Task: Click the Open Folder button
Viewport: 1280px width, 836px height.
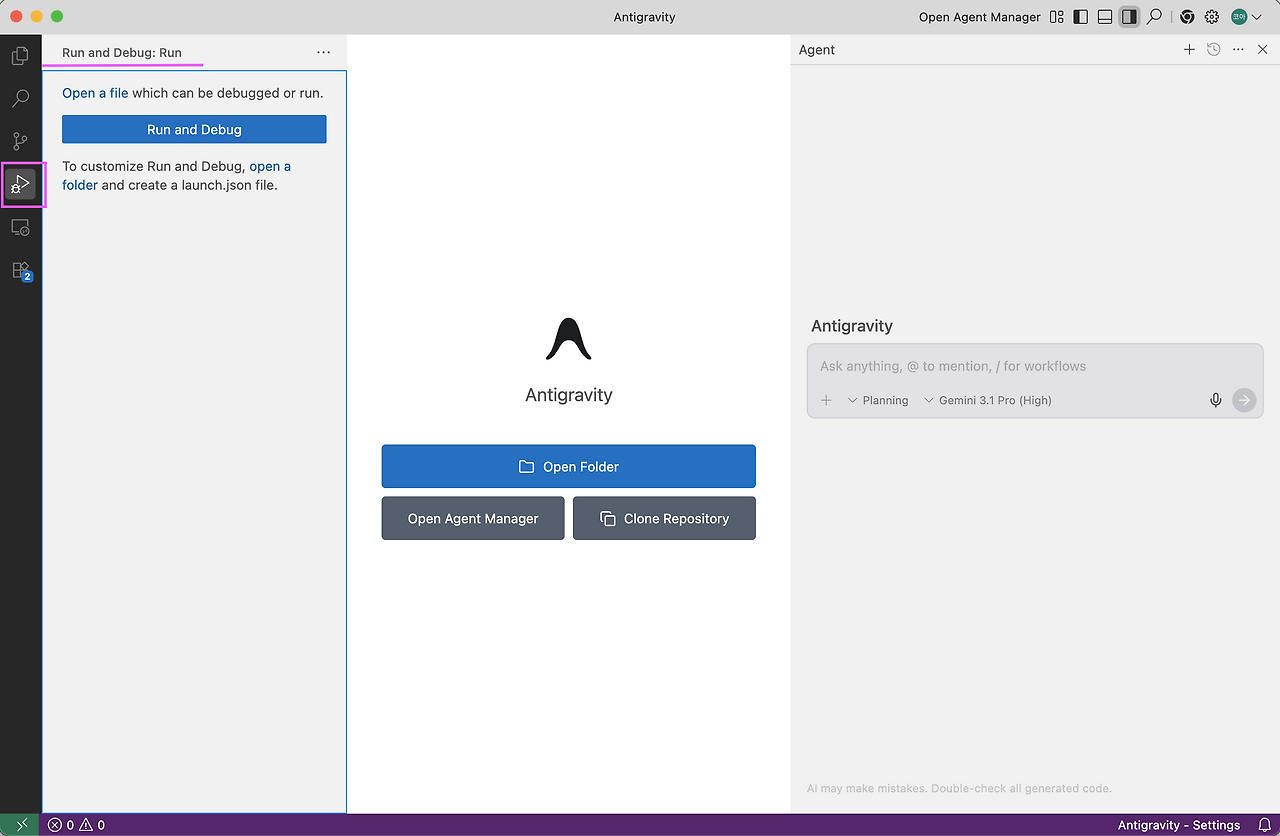Action: click(x=568, y=466)
